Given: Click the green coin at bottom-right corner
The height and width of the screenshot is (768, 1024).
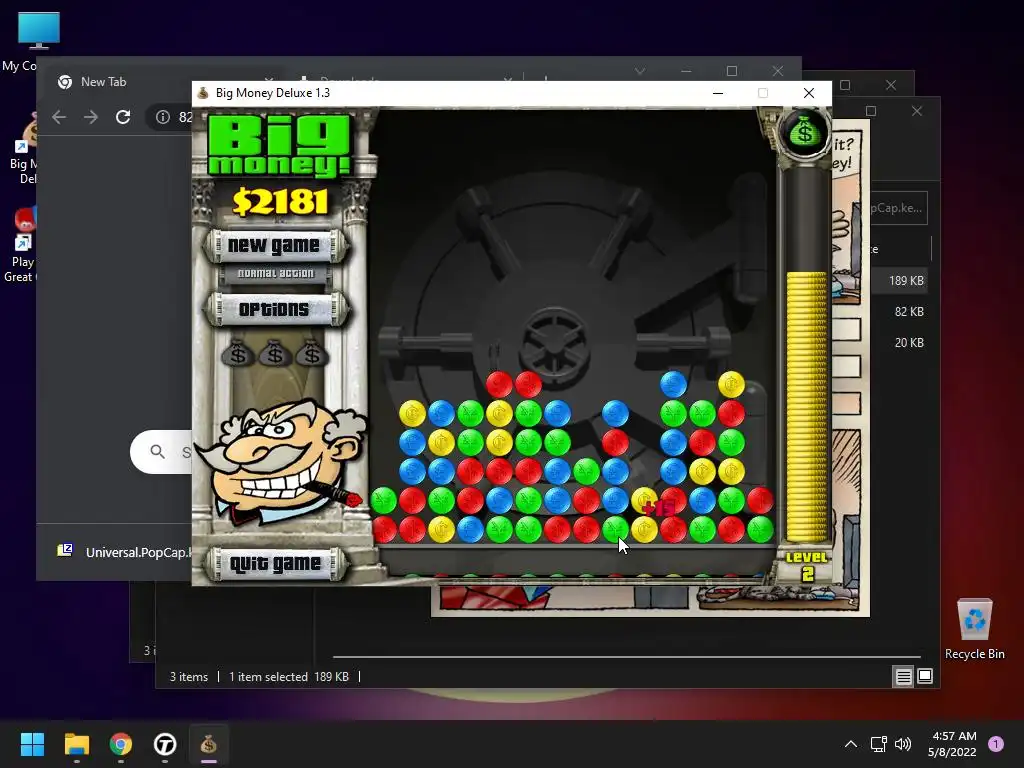Looking at the screenshot, I should (x=760, y=530).
